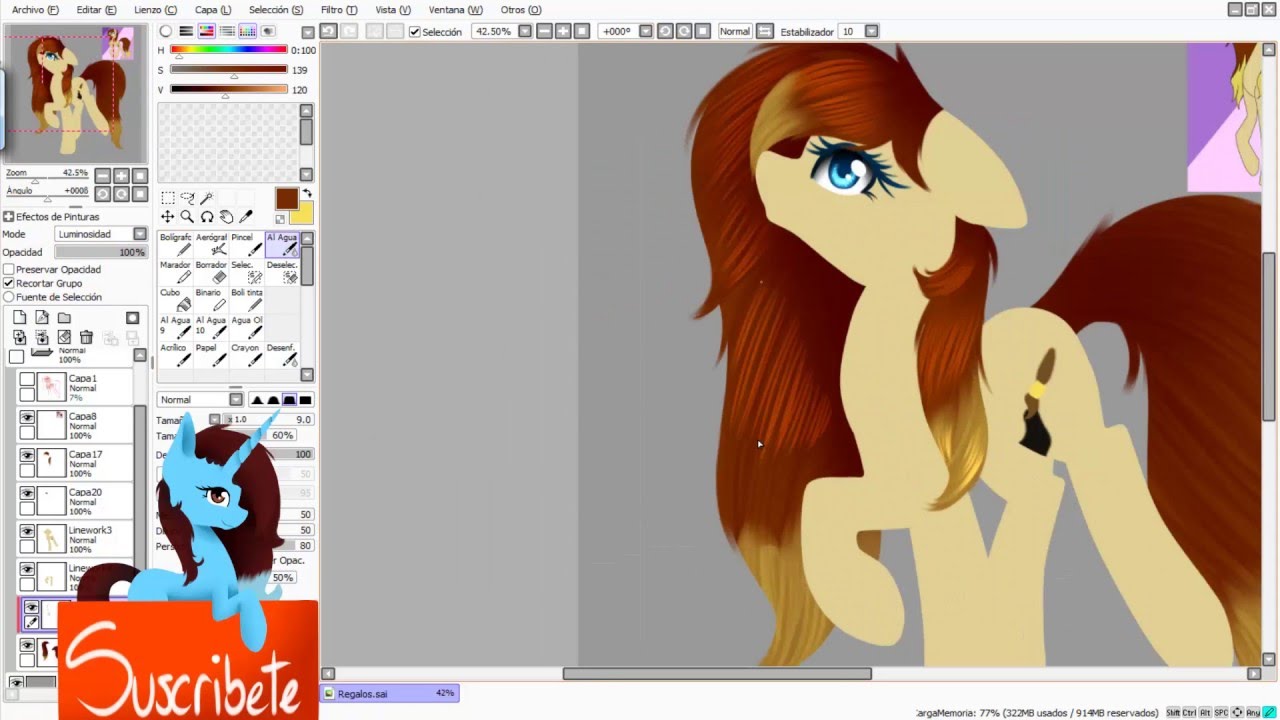This screenshot has width=1280, height=720.
Task: Click the undo arrow in toolbar
Action: (328, 31)
